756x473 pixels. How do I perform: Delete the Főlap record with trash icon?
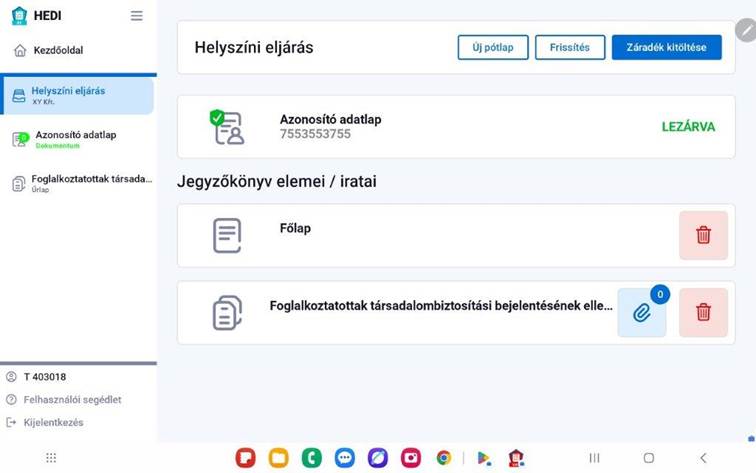tap(703, 235)
